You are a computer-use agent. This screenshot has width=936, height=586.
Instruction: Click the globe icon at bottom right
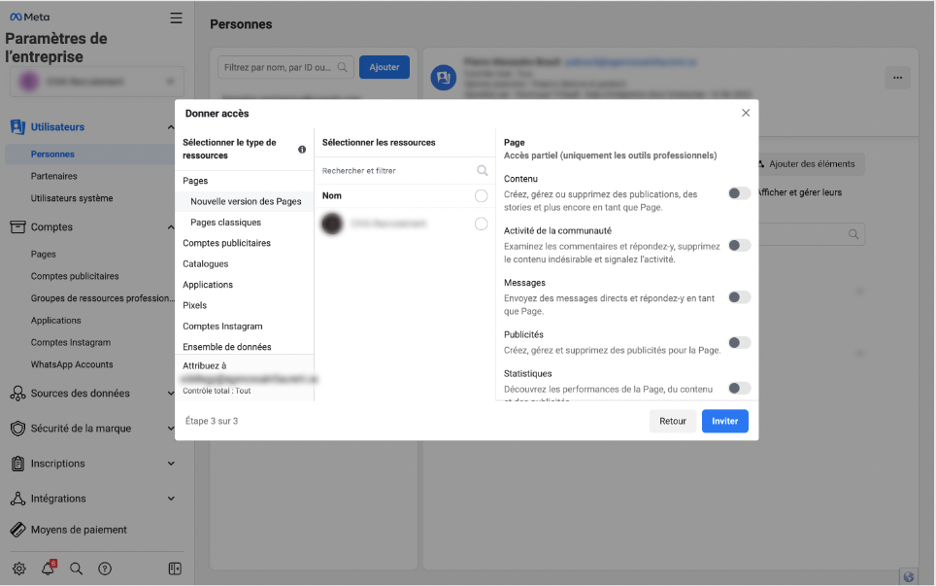(909, 576)
